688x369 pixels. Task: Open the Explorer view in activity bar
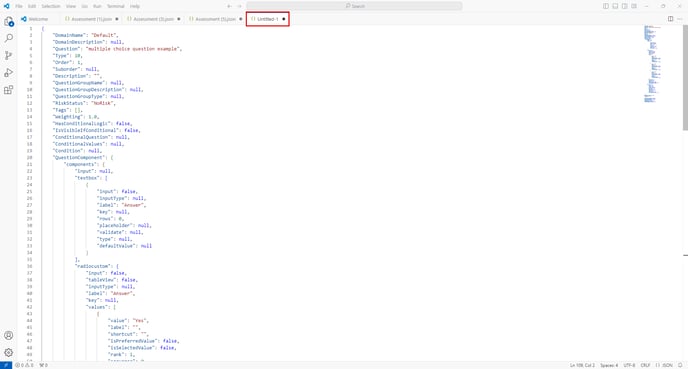(8, 21)
